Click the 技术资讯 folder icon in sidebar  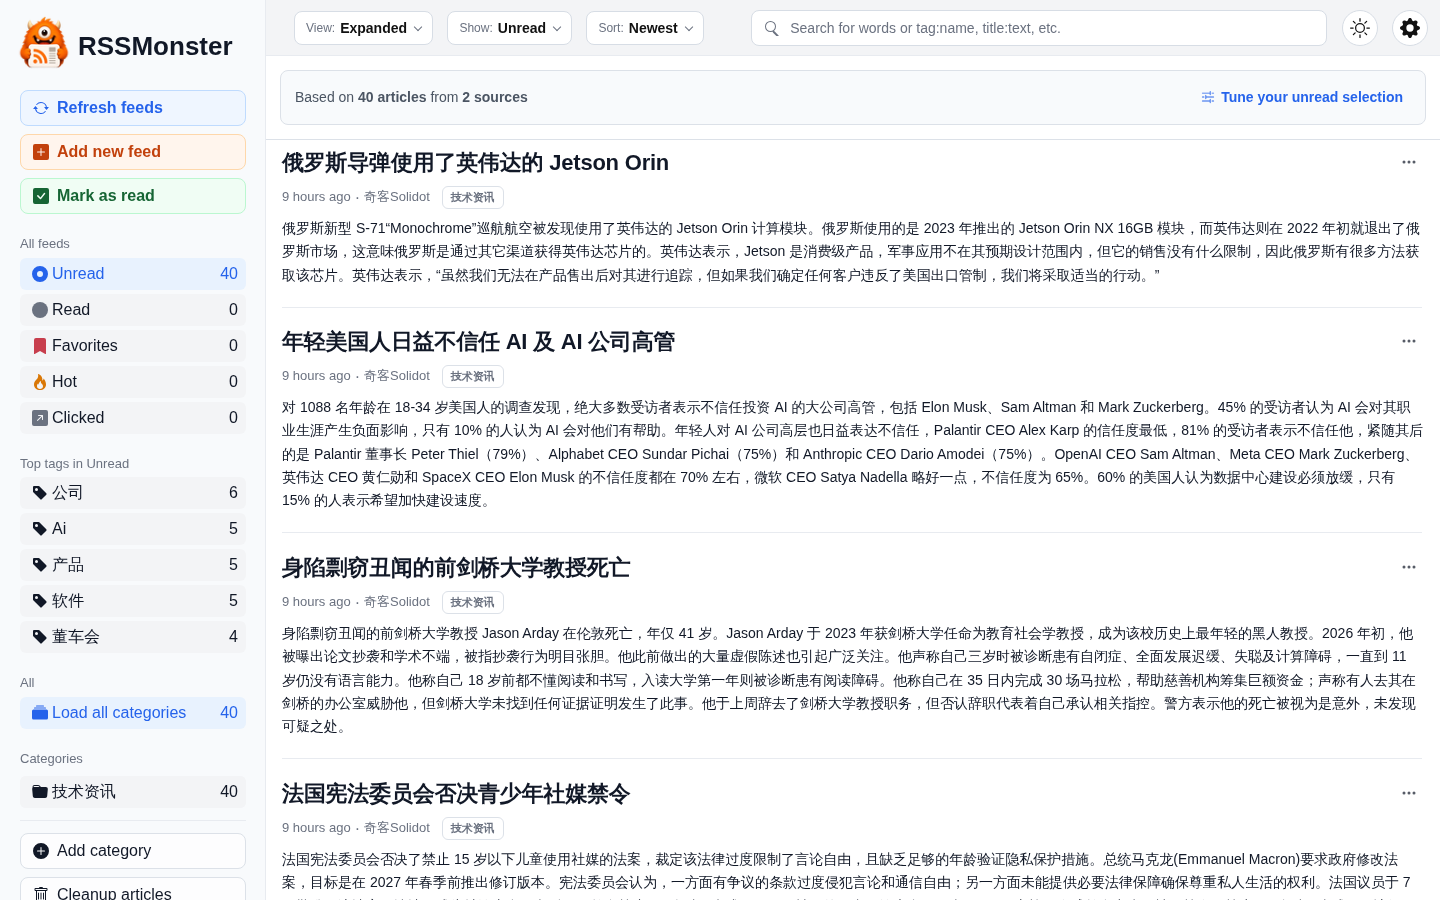click(40, 792)
